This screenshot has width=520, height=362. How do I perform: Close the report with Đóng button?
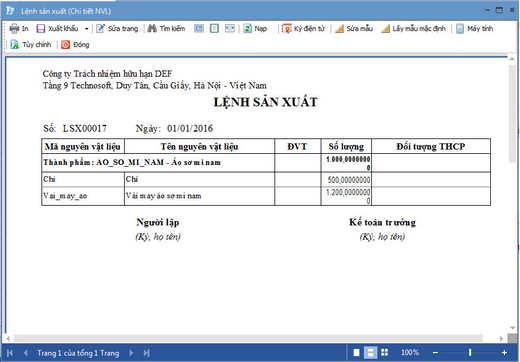(75, 45)
